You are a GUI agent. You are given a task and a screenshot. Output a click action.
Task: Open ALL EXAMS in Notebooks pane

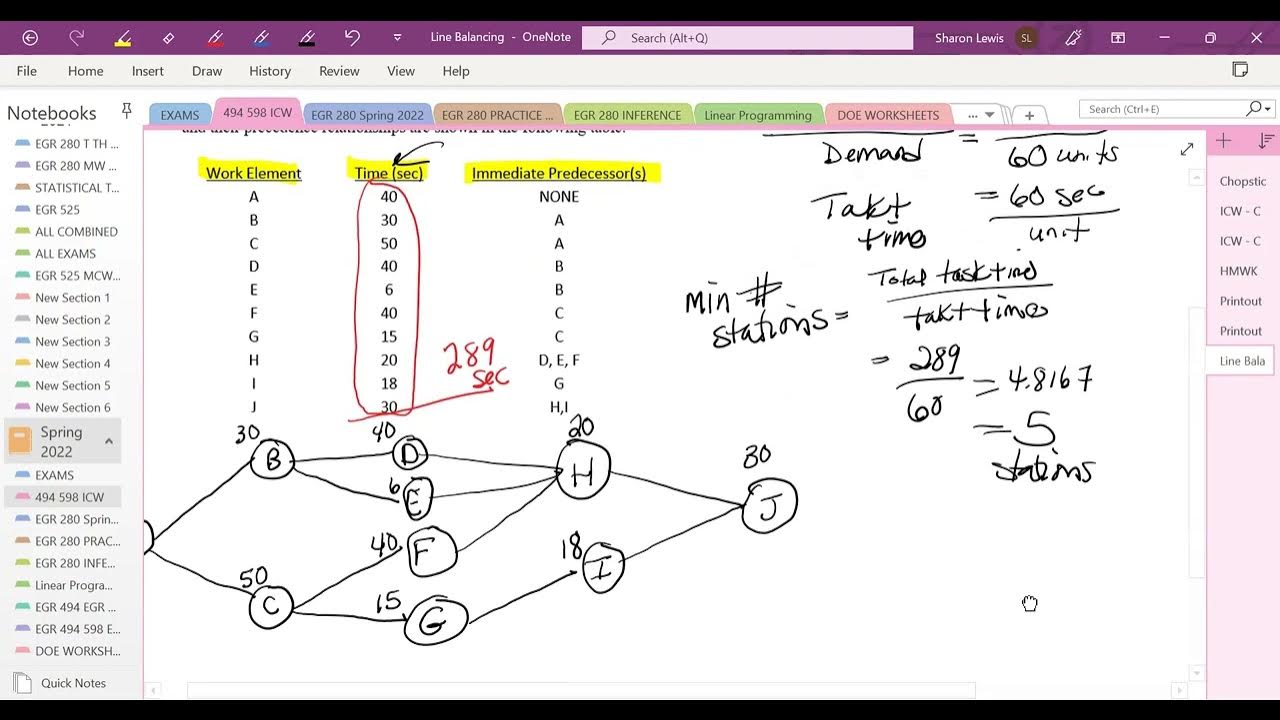pos(67,253)
